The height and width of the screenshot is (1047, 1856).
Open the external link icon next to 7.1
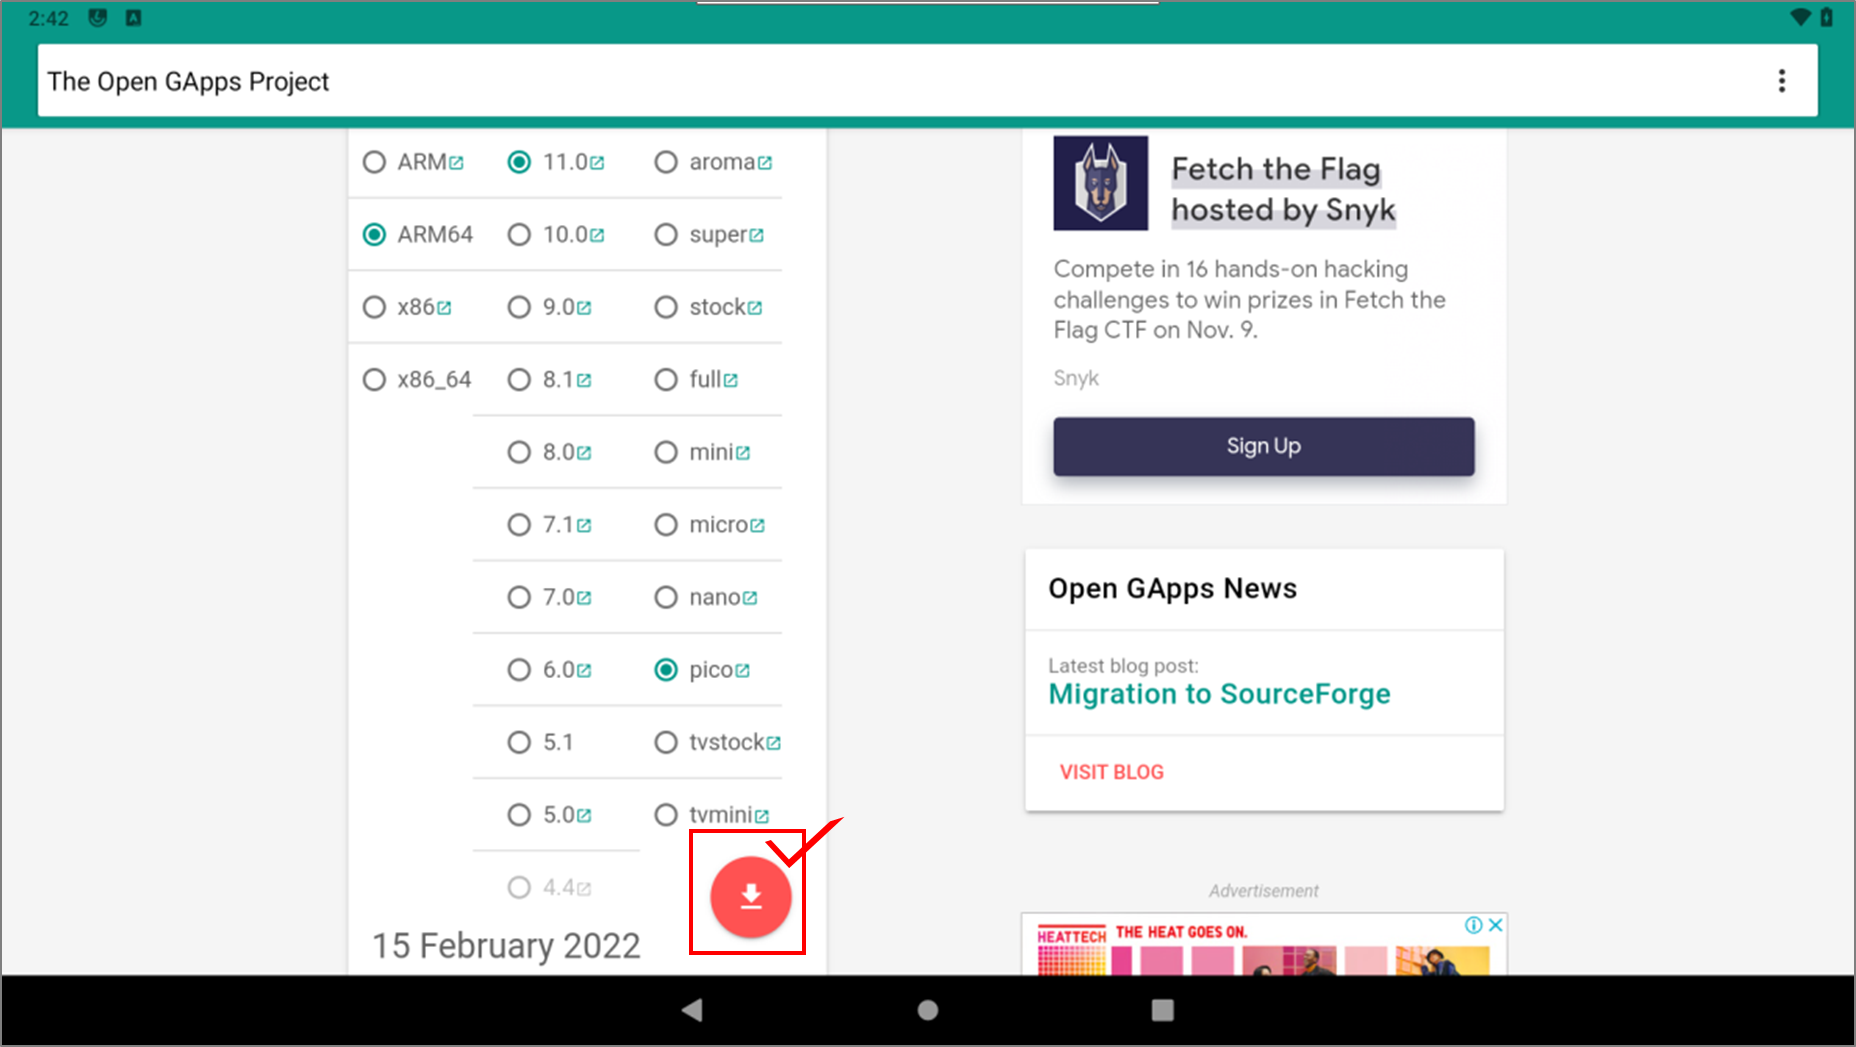click(584, 525)
